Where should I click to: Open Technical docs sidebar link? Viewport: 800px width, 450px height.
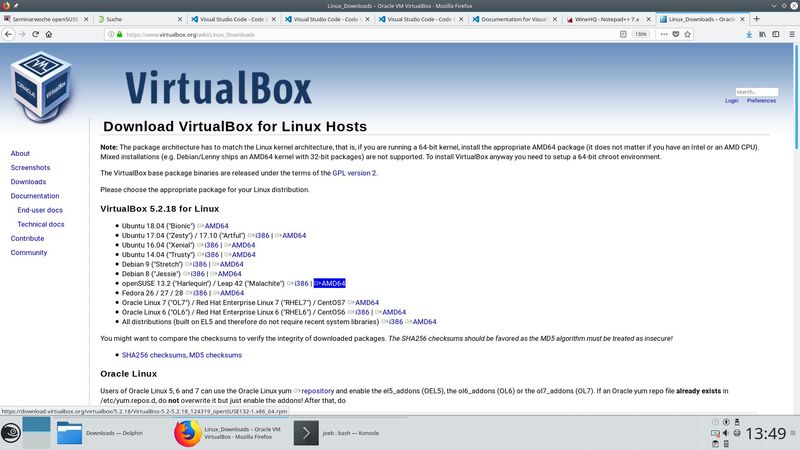(41, 224)
